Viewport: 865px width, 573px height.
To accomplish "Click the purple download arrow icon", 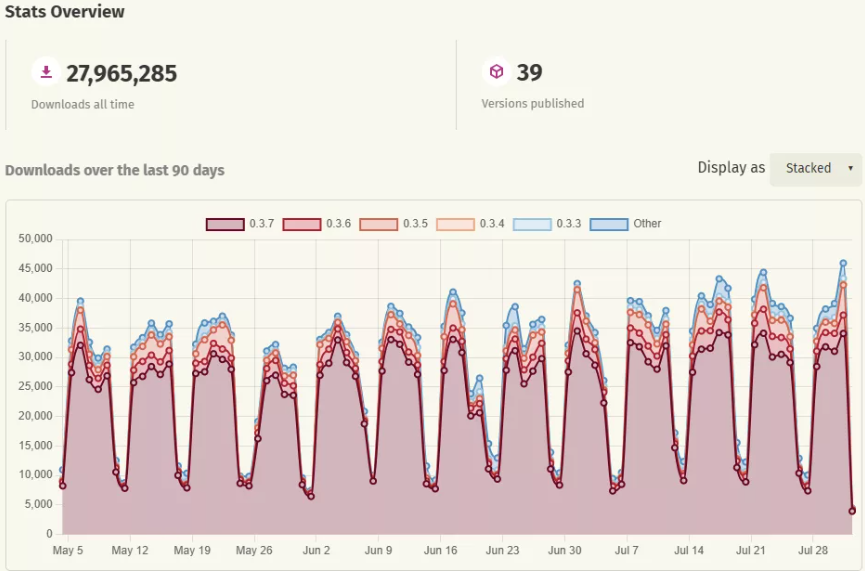I will (x=45, y=72).
